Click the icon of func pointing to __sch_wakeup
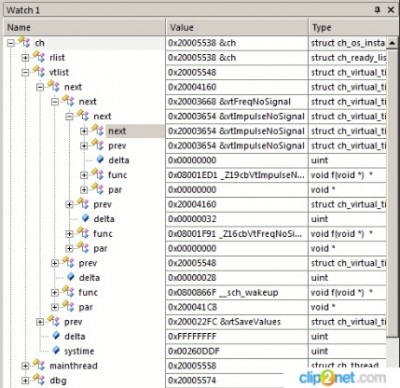This screenshot has height=388, width=400. pos(68,292)
